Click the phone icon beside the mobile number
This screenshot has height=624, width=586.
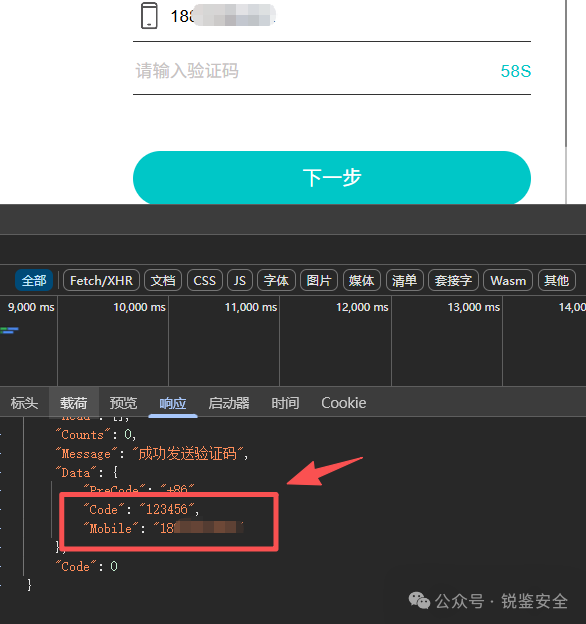(149, 16)
